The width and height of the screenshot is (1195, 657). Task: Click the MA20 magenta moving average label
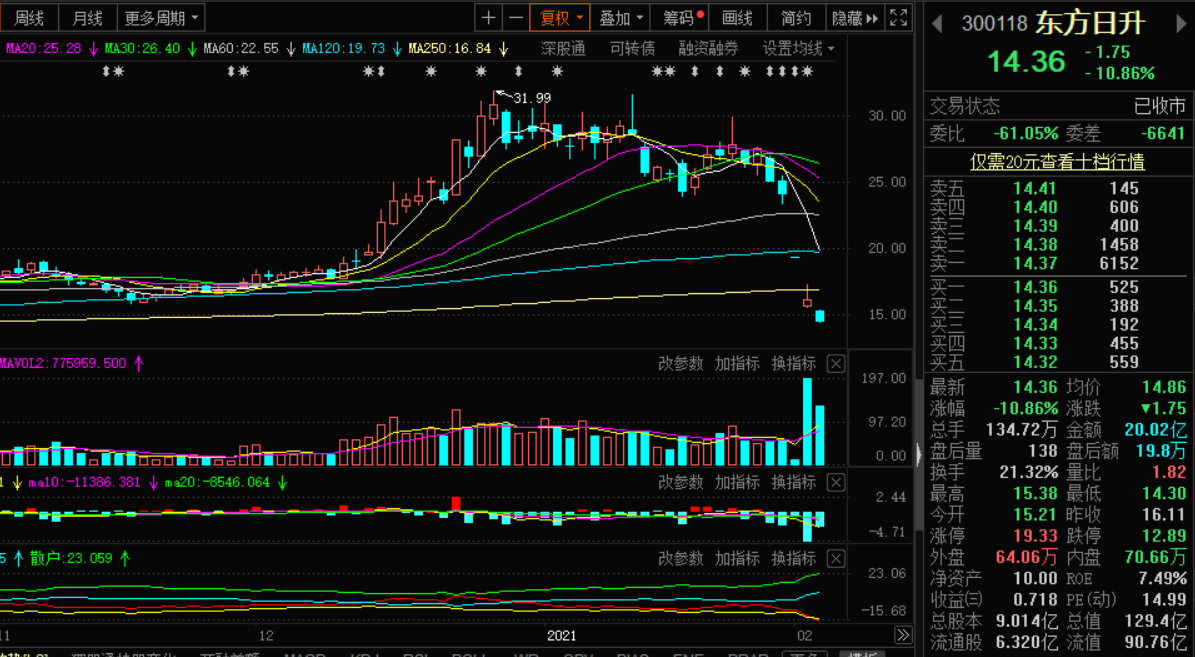point(45,48)
